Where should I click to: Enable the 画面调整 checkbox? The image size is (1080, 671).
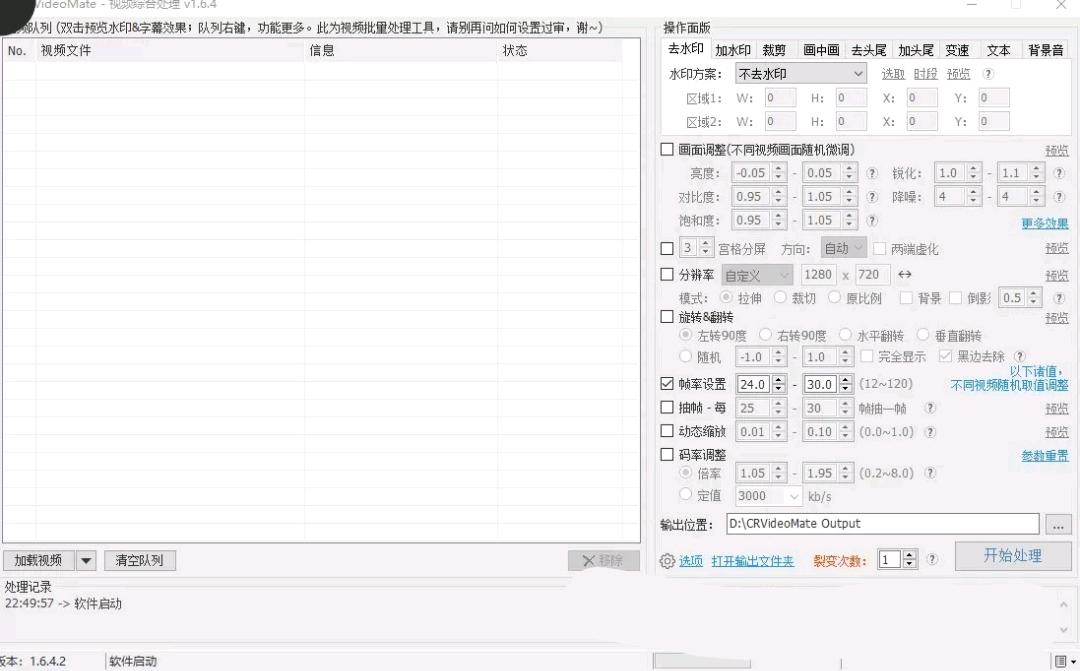click(x=667, y=150)
